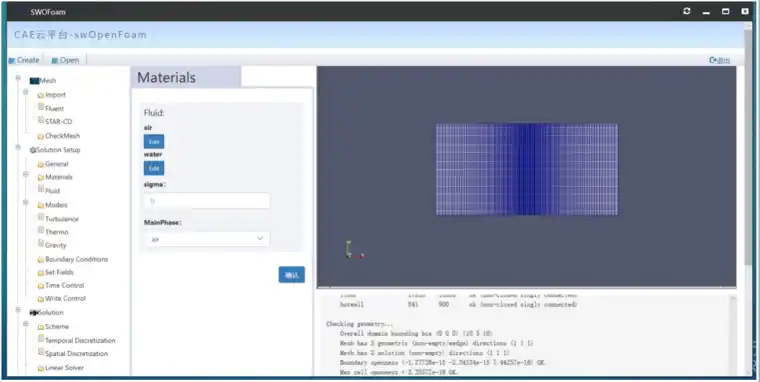760x382 pixels.
Task: Click the logout link top right
Action: [719, 60]
